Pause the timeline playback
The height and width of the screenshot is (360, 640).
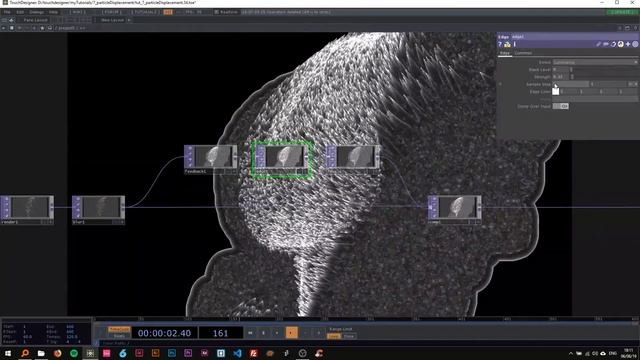[x=264, y=333]
